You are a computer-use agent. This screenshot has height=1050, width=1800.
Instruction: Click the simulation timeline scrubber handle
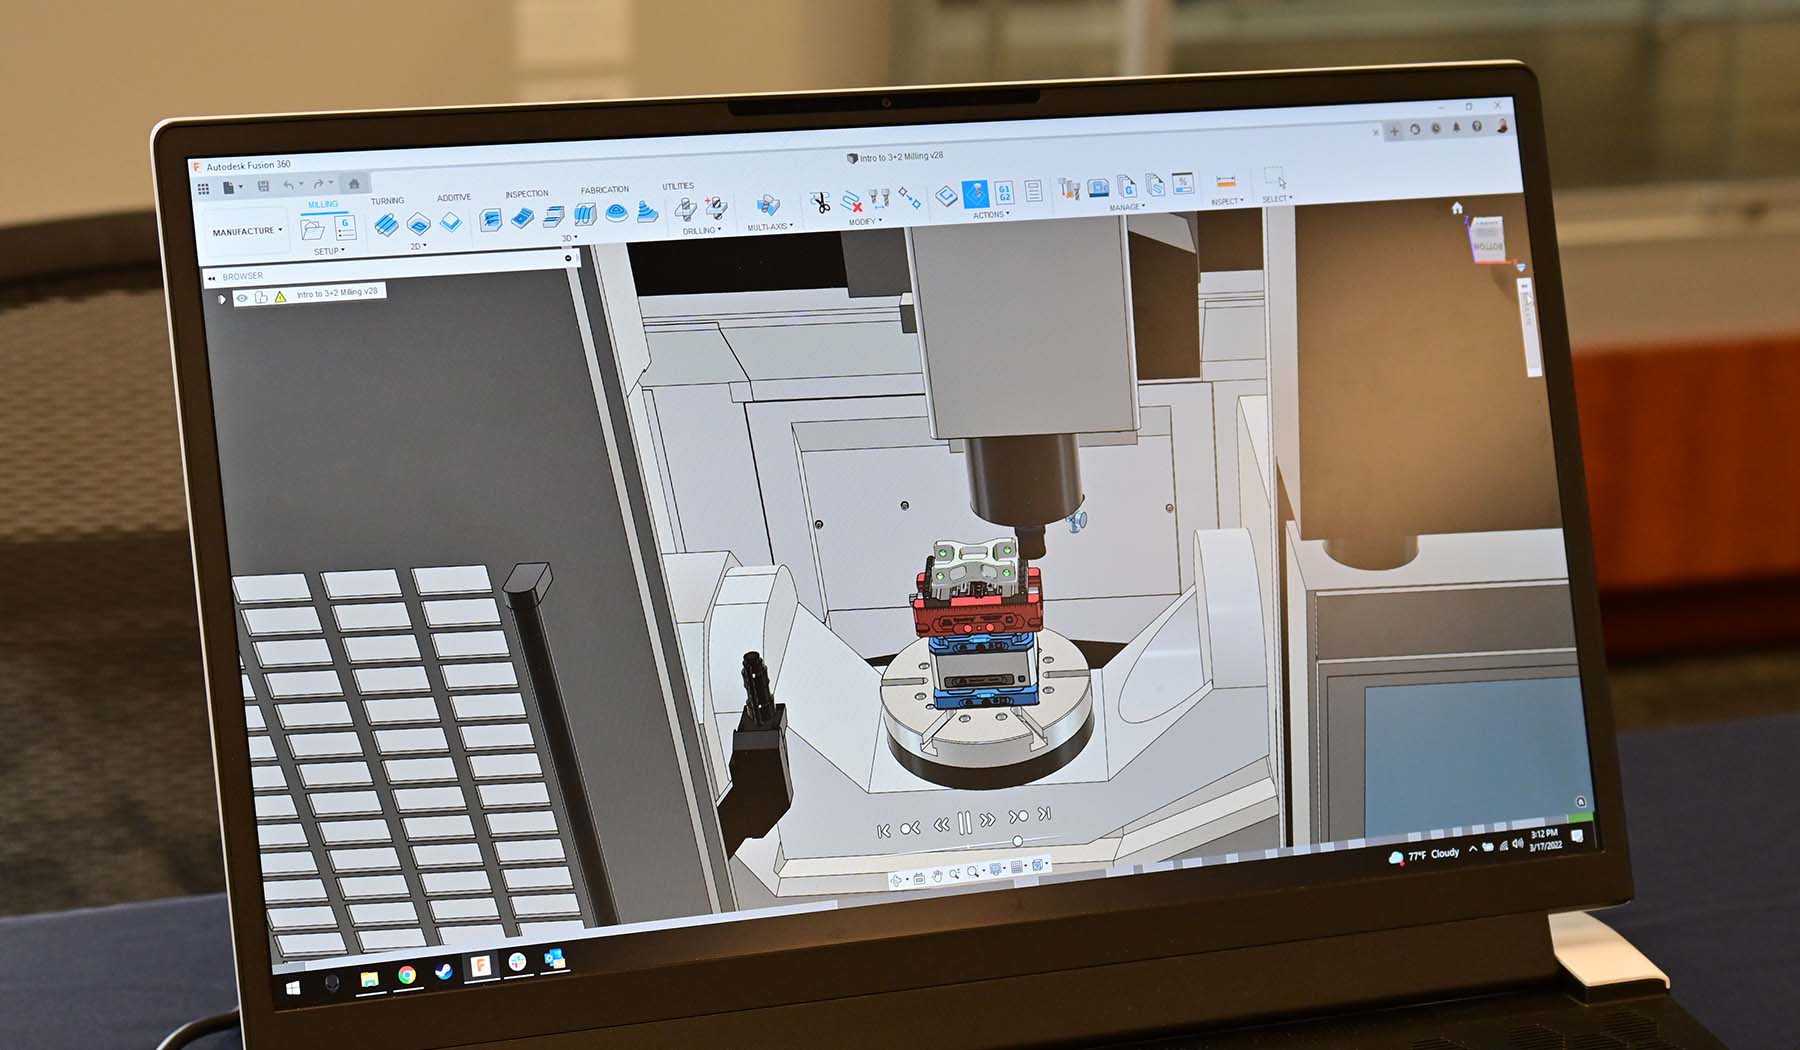[1018, 840]
